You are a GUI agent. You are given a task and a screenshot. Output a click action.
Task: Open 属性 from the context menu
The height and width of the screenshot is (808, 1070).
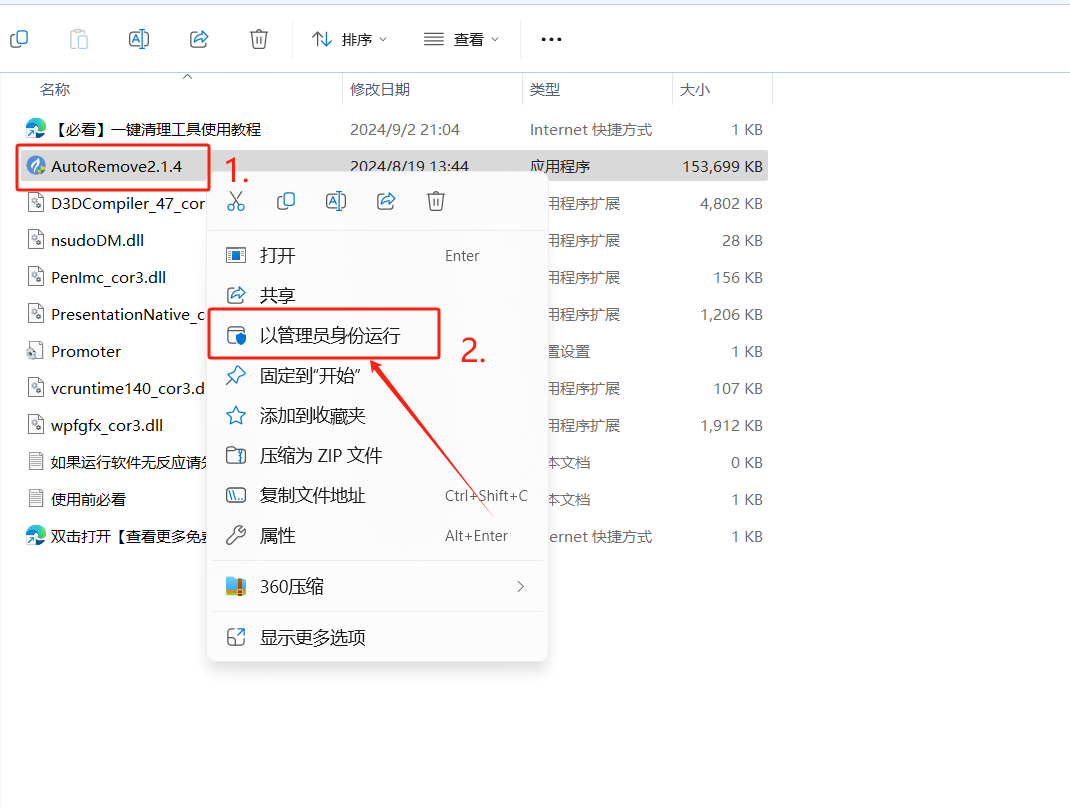[x=377, y=536]
